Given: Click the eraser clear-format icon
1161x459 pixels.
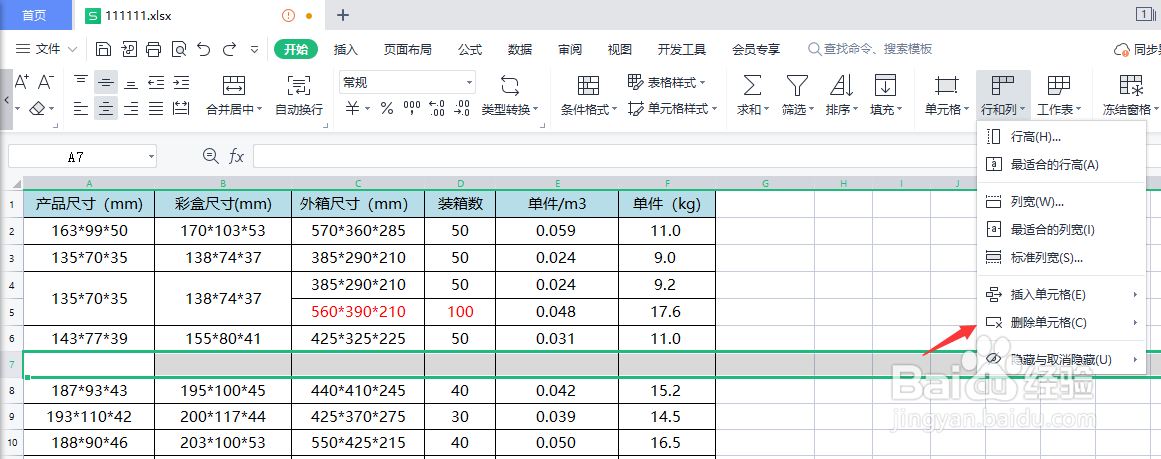Looking at the screenshot, I should pyautogui.click(x=38, y=109).
